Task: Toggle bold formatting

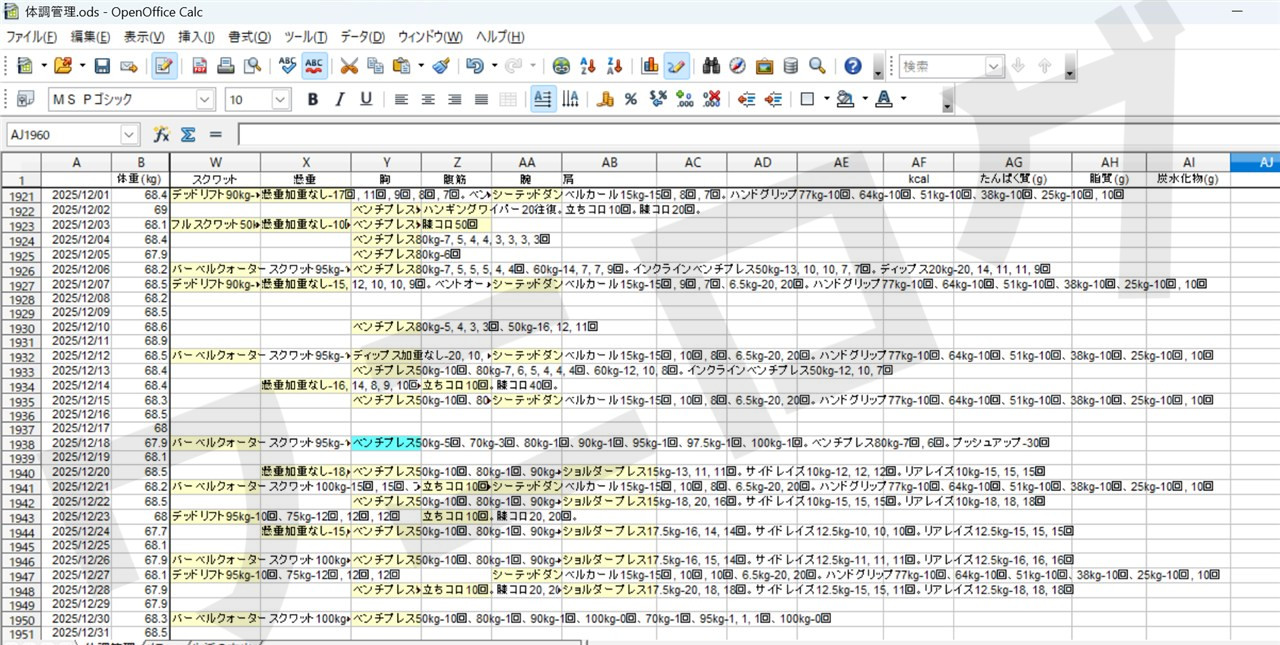Action: coord(312,99)
